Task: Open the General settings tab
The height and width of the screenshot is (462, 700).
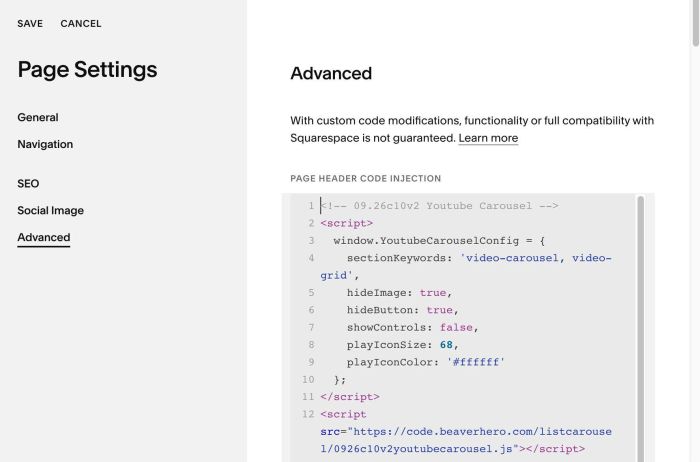Action: (38, 117)
